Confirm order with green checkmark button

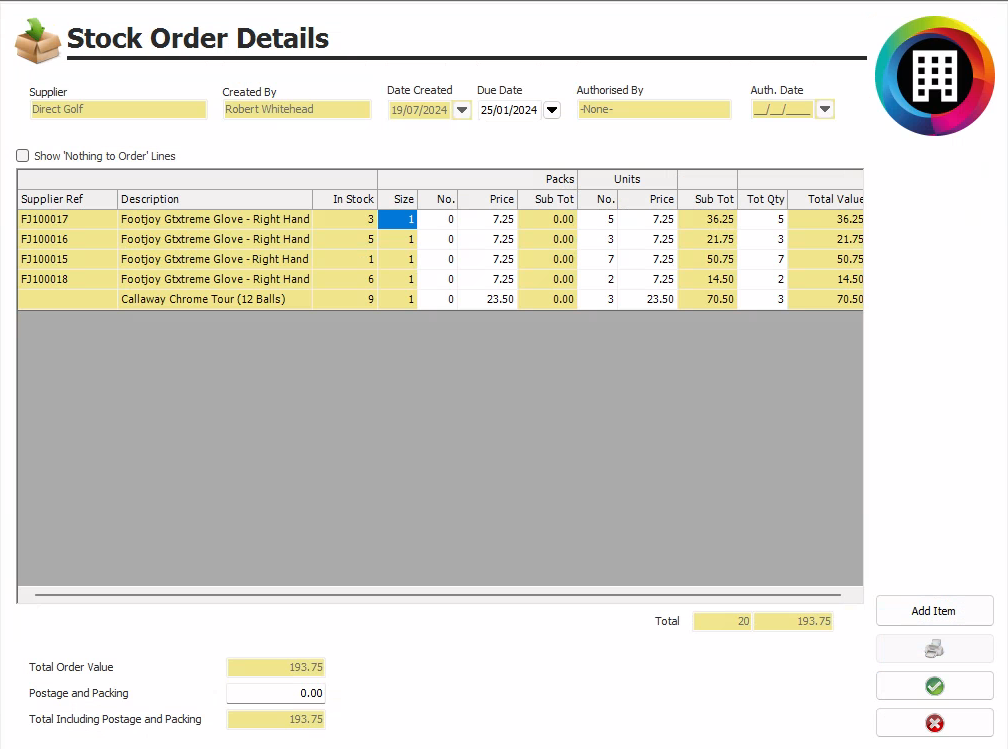click(935, 686)
